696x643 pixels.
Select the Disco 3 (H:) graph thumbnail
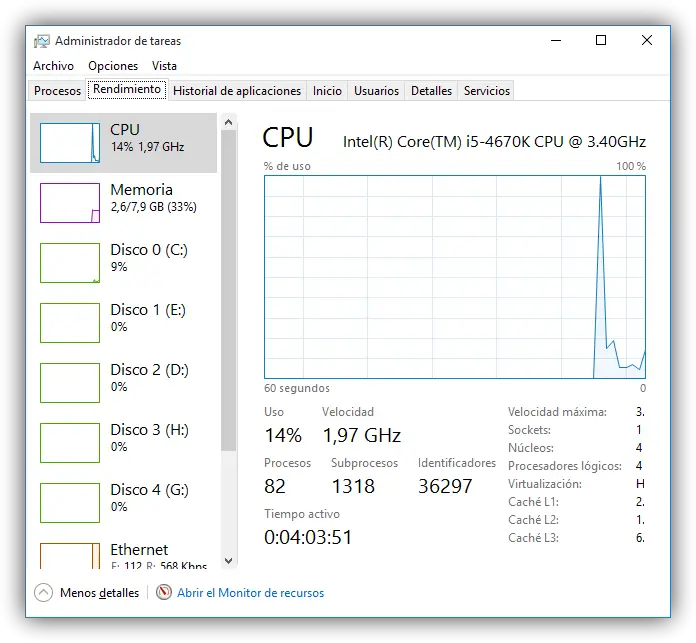[x=70, y=443]
